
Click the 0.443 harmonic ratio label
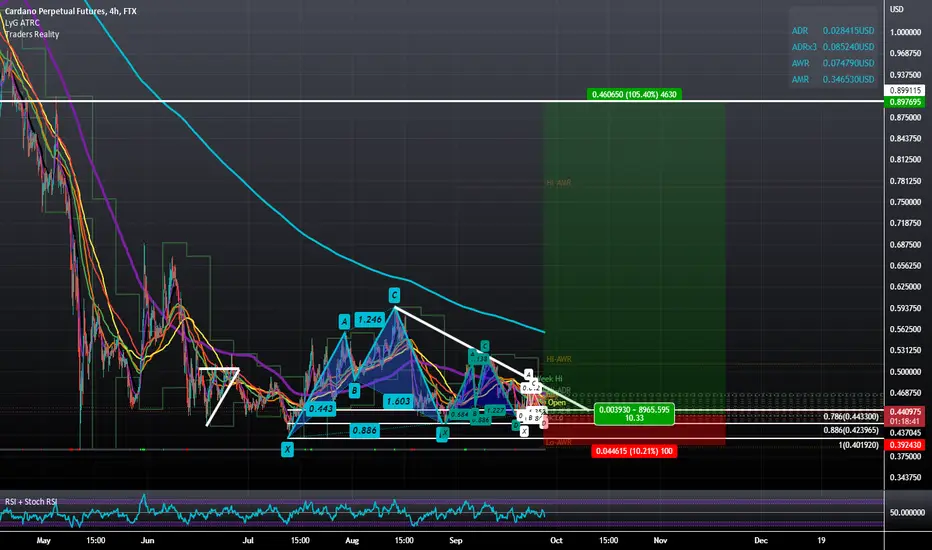[x=321, y=408]
